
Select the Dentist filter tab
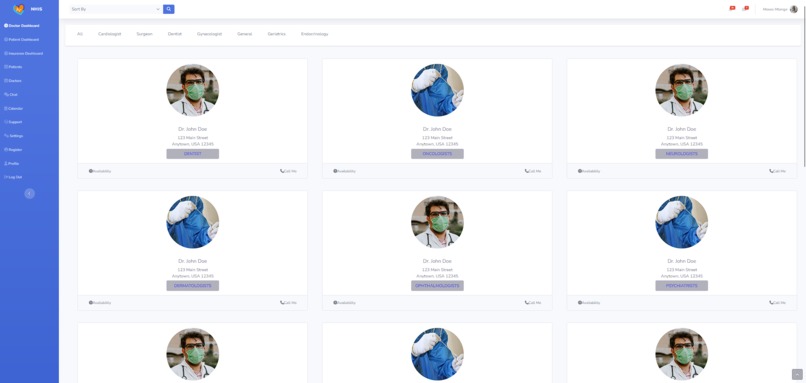175,34
